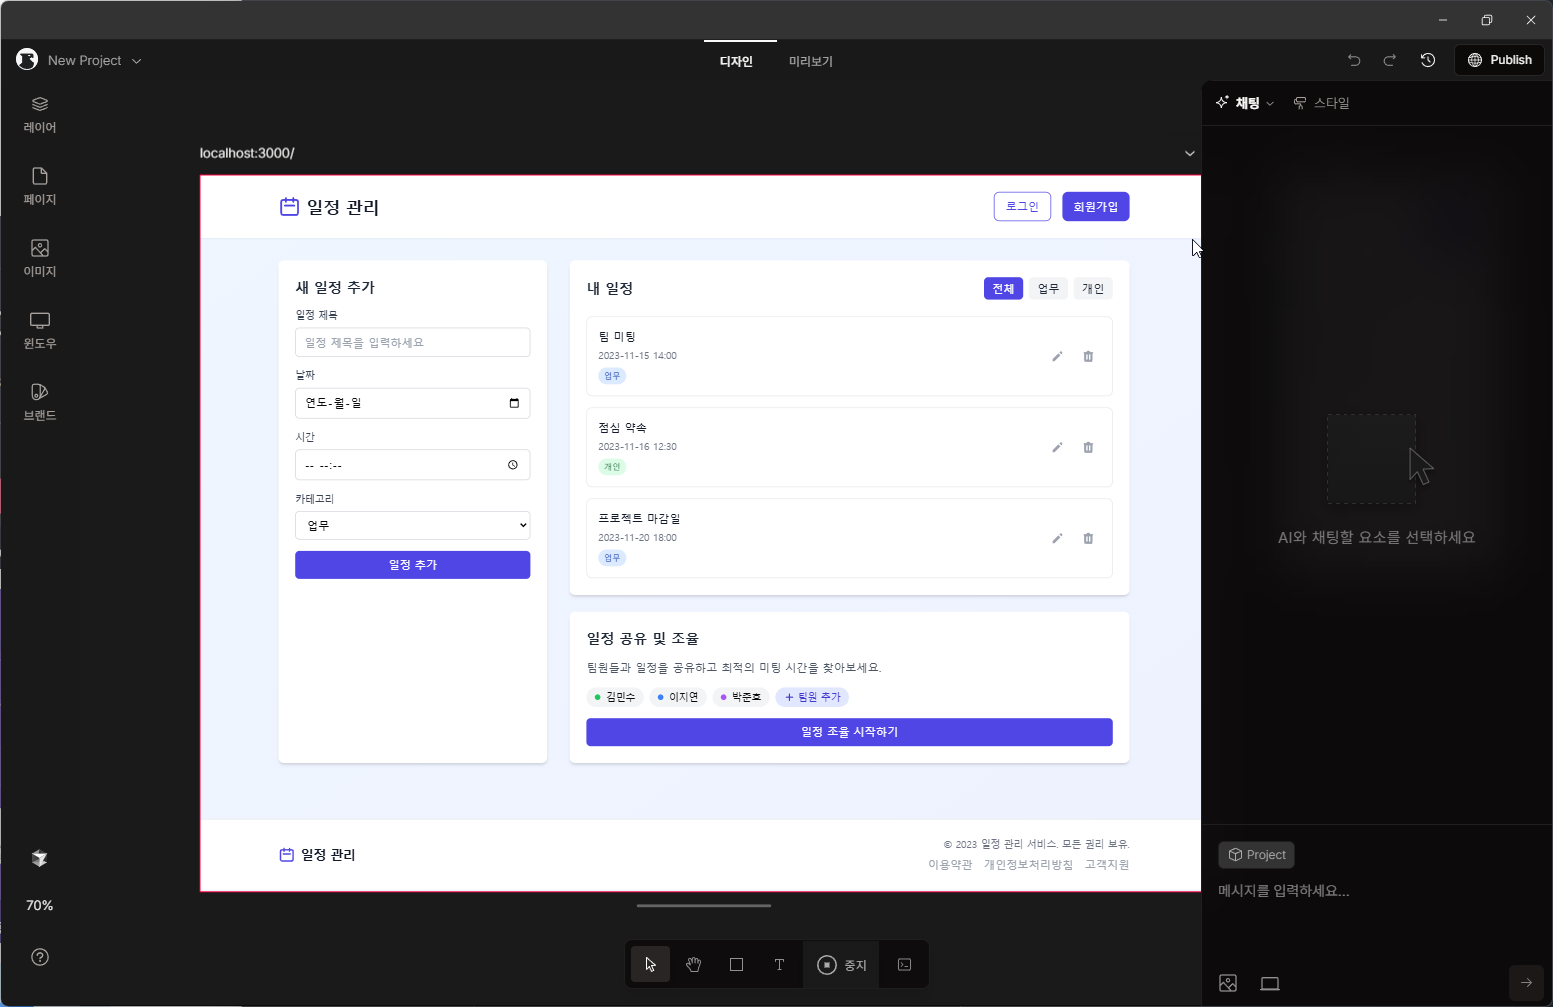
Task: Open the 고객지원 footer link
Action: (x=1107, y=865)
